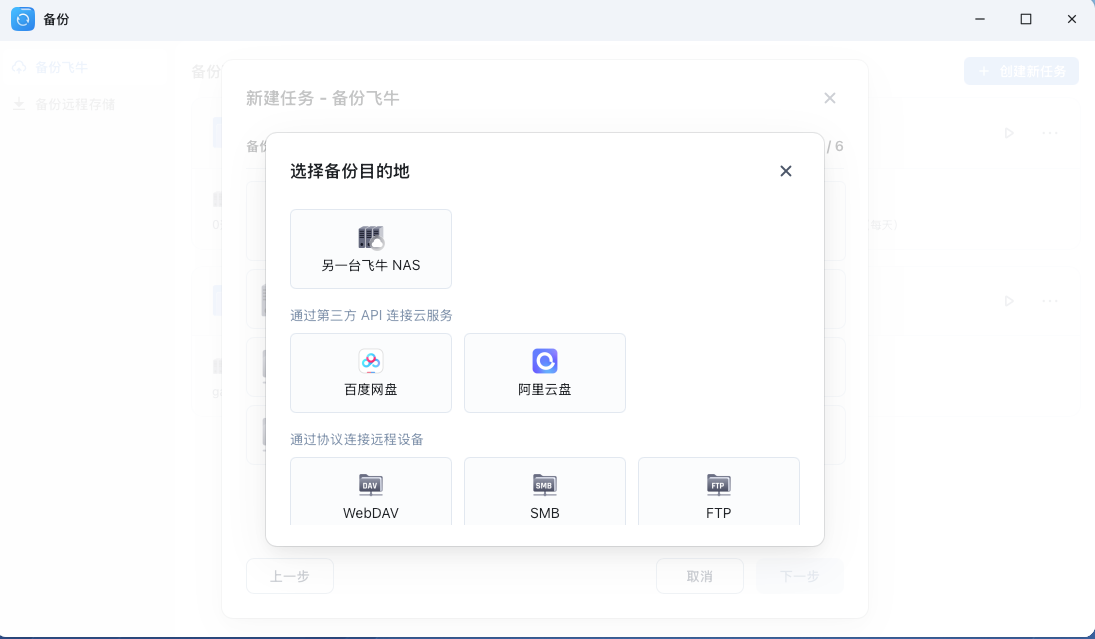Maximize the 备份 window
The image size is (1095, 639).
[1026, 20]
